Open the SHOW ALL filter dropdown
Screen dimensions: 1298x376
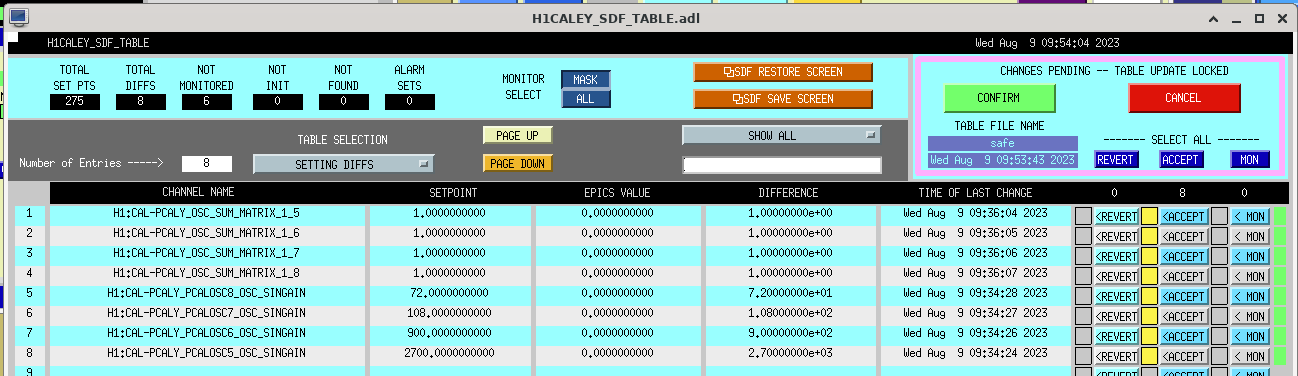782,135
